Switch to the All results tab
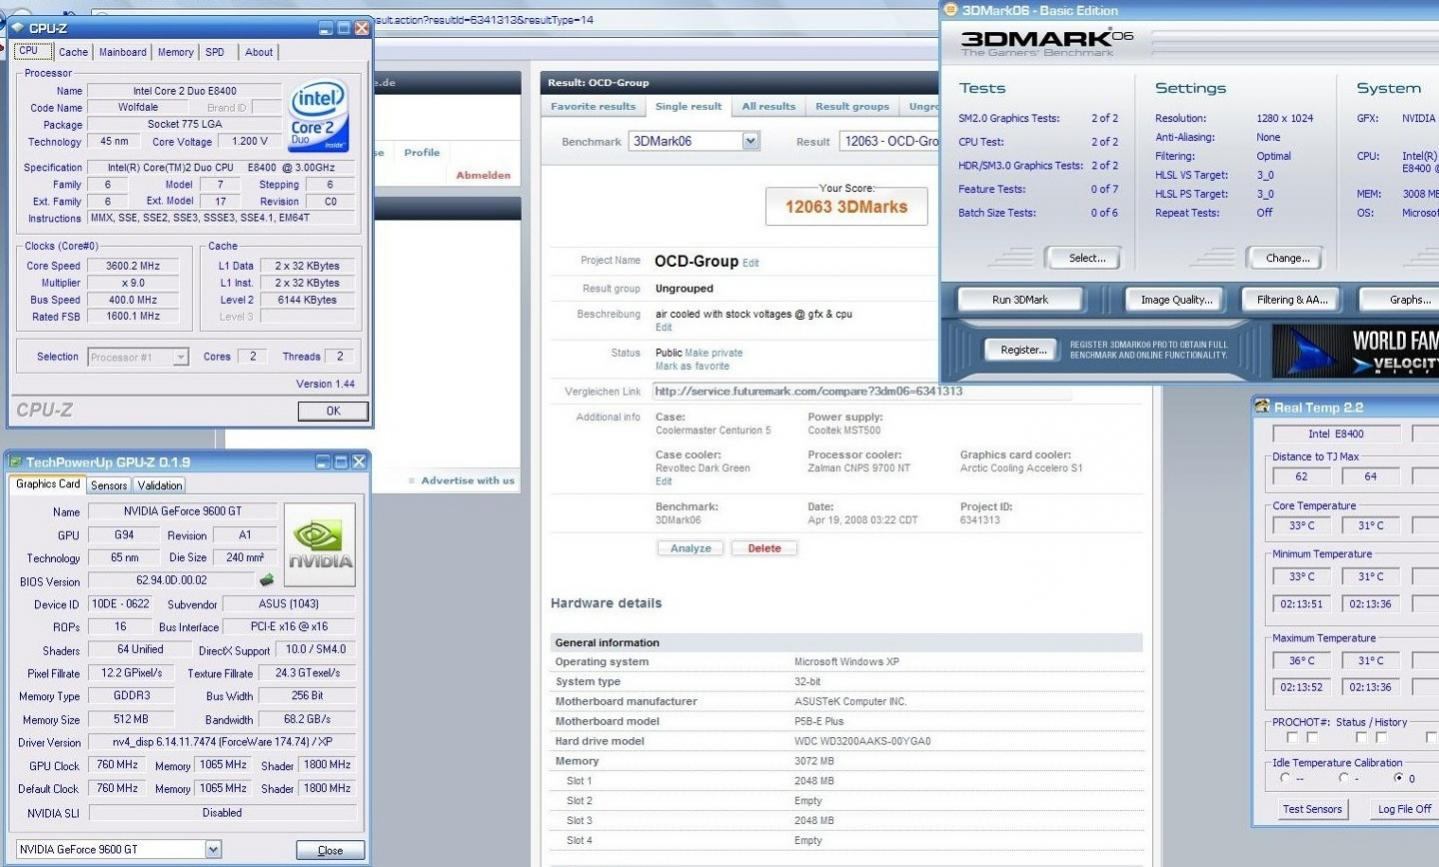Image resolution: width=1439 pixels, height=867 pixels. [x=769, y=106]
